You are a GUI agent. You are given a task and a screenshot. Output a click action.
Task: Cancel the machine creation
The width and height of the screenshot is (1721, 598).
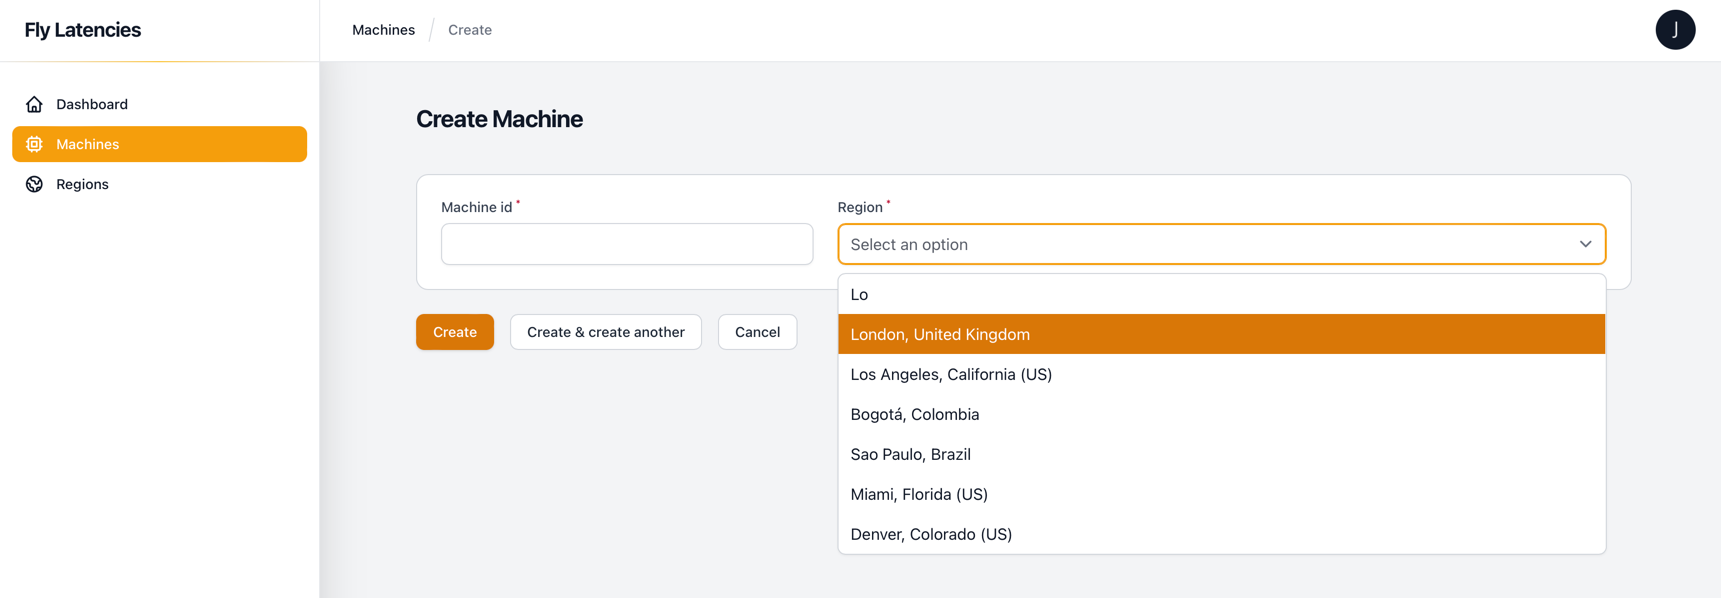pyautogui.click(x=757, y=332)
